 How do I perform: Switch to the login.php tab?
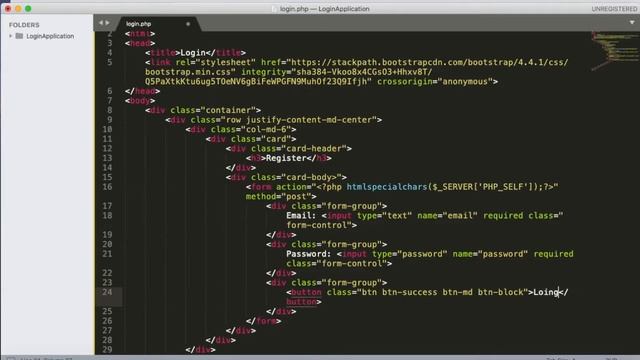pyautogui.click(x=138, y=24)
